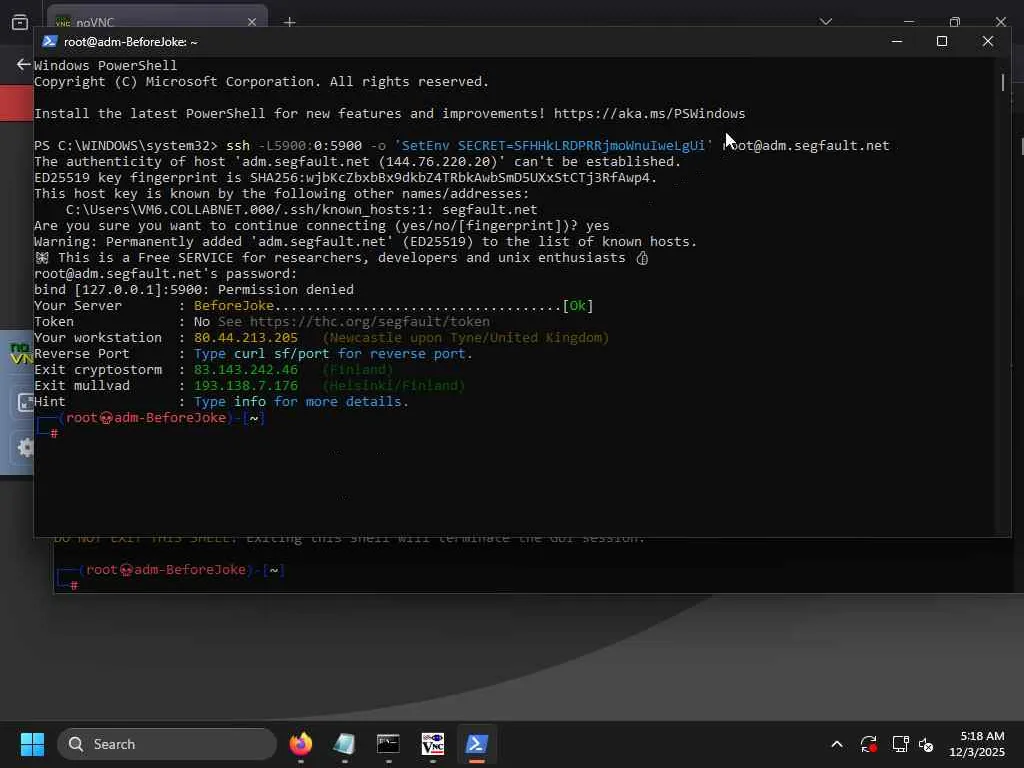This screenshot has width=1024, height=768.
Task: Click the 'Newcastle upon Tyne/United Kingdom' location text
Action: pyautogui.click(x=466, y=338)
